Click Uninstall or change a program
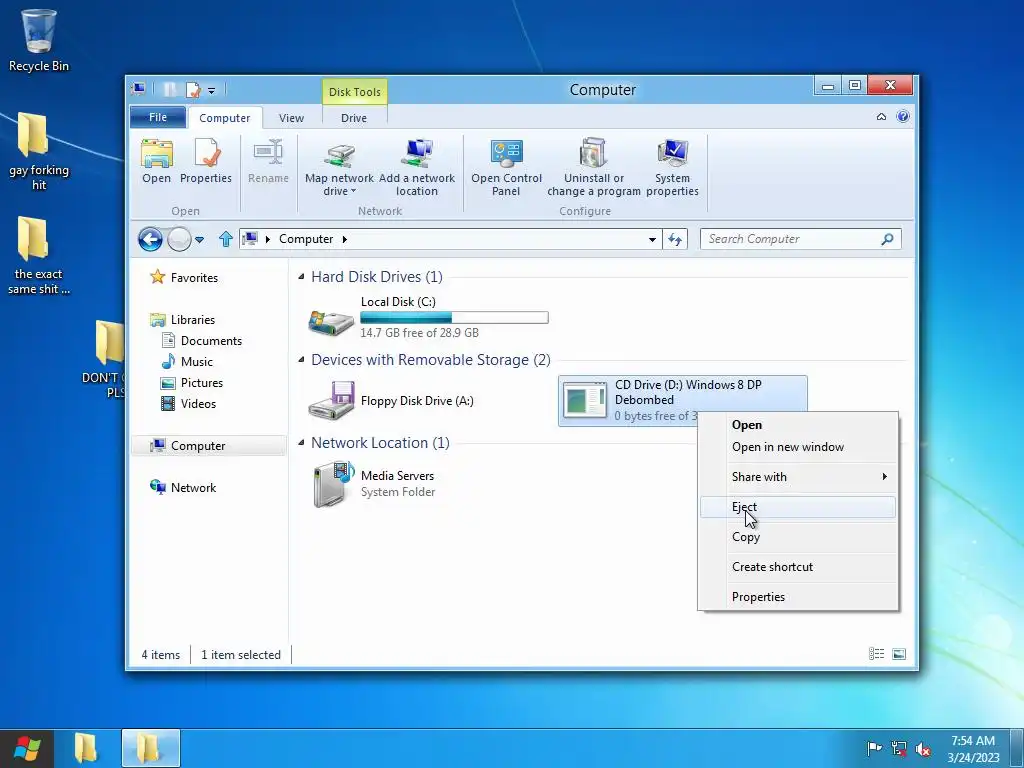 [x=594, y=168]
